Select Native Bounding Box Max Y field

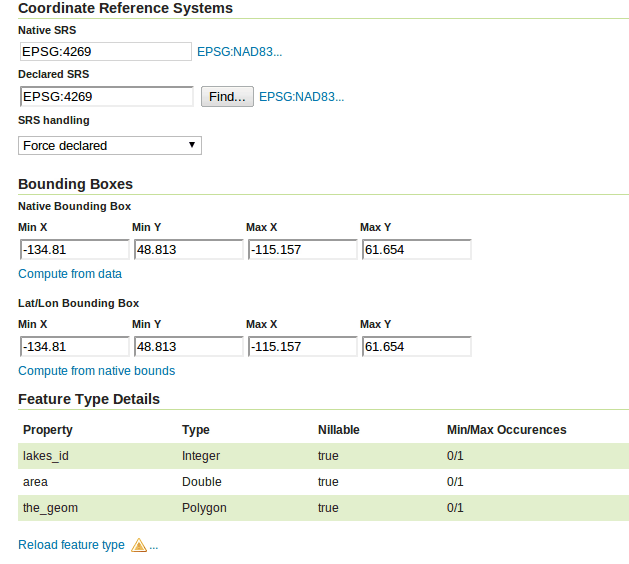416,250
